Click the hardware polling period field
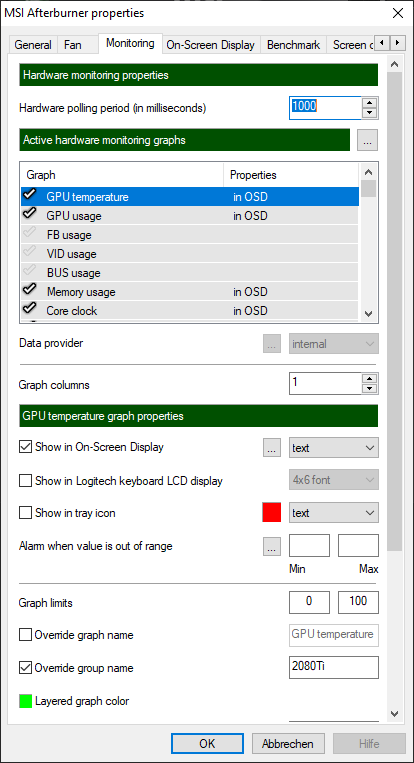 [x=326, y=108]
